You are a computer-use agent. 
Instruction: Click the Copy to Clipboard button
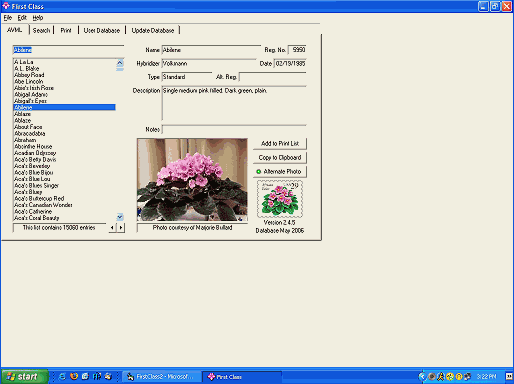point(280,157)
